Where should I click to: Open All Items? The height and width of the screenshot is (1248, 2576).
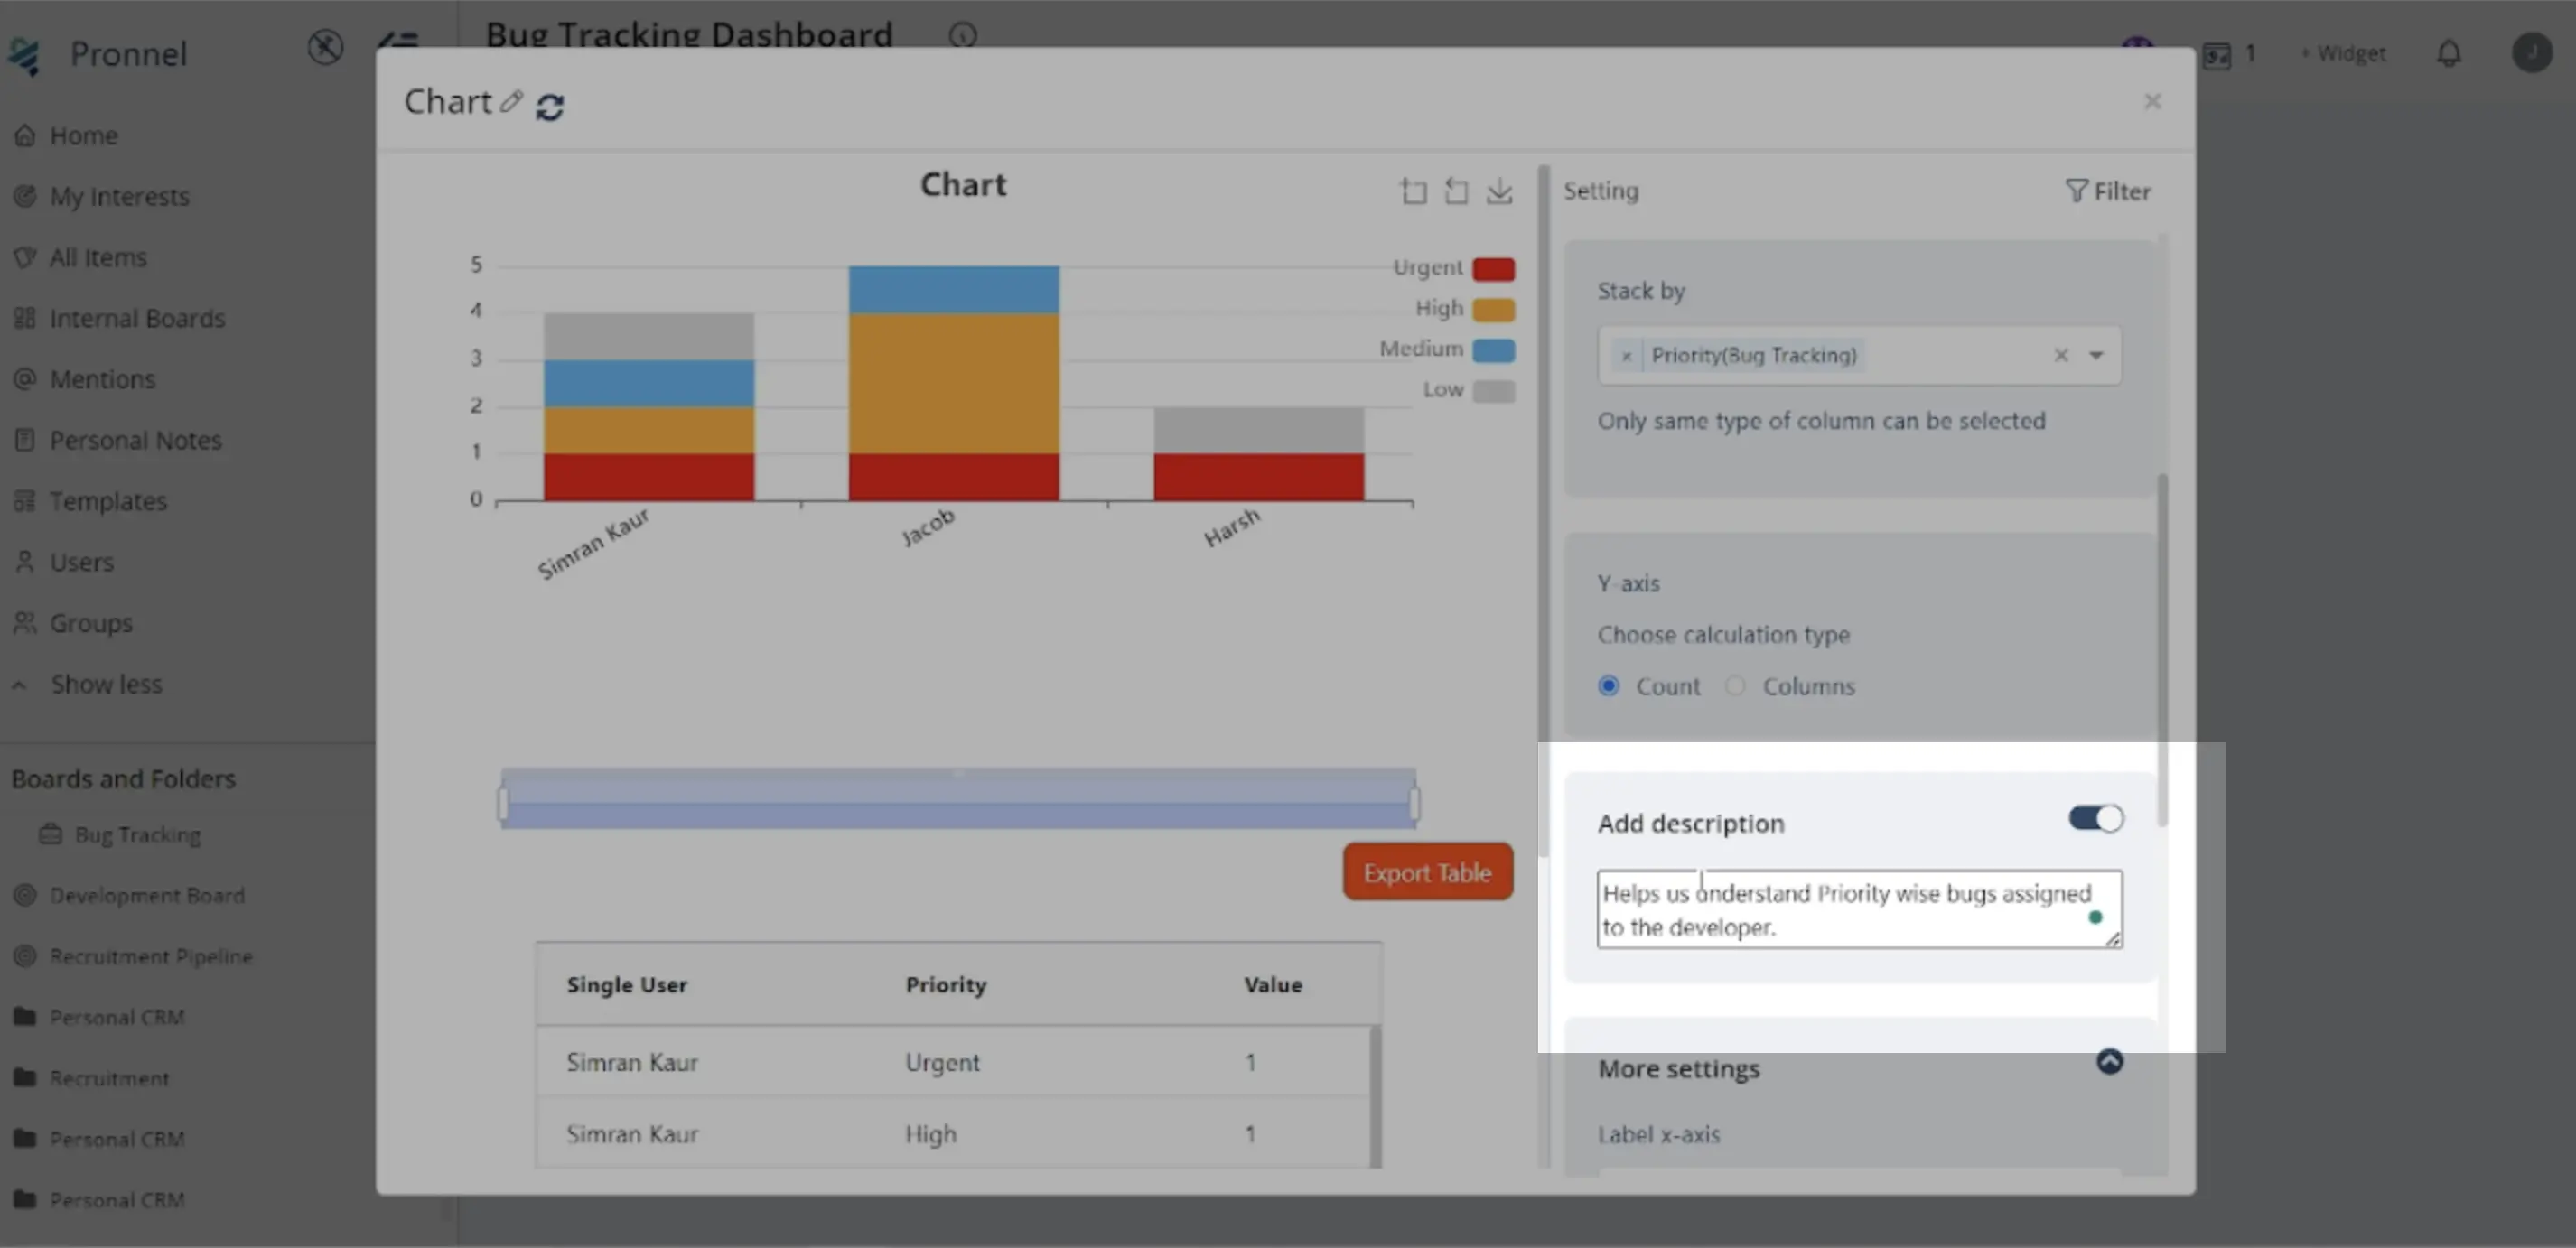click(x=80, y=258)
